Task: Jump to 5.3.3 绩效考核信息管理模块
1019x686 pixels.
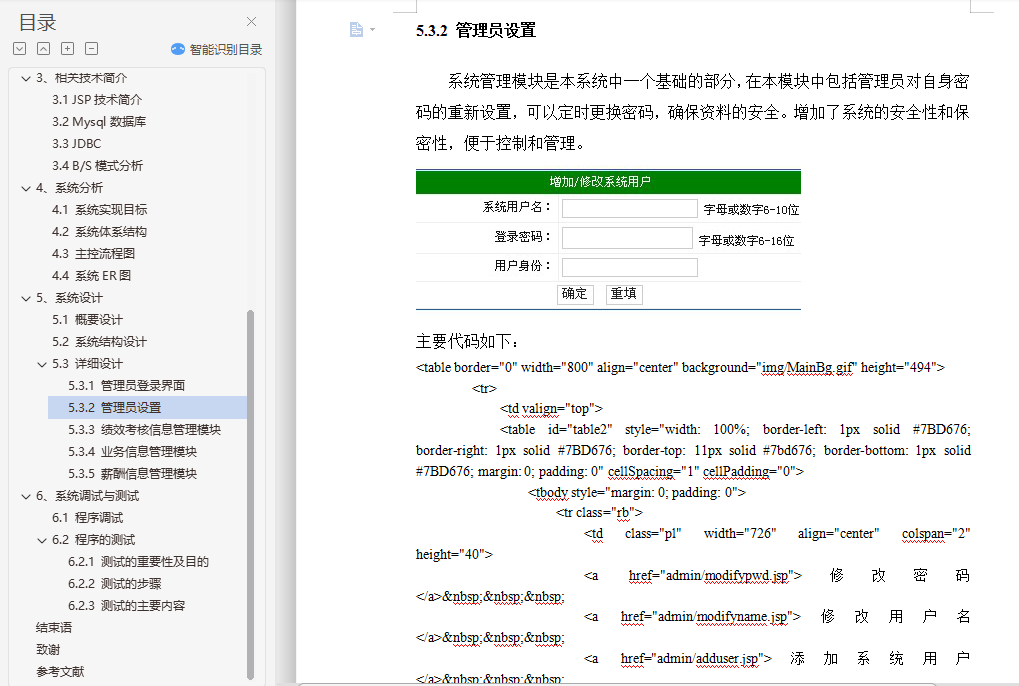Action: [x=144, y=430]
